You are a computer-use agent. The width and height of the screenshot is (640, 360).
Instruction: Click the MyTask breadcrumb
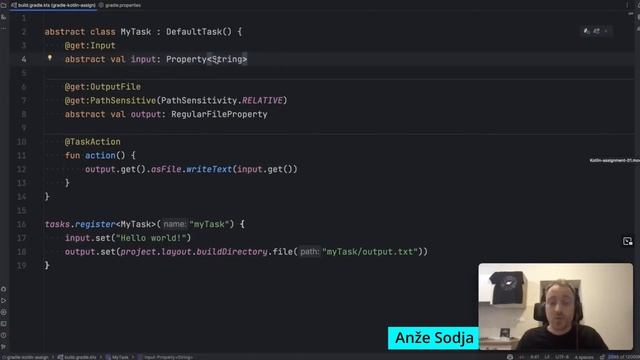[117, 357]
